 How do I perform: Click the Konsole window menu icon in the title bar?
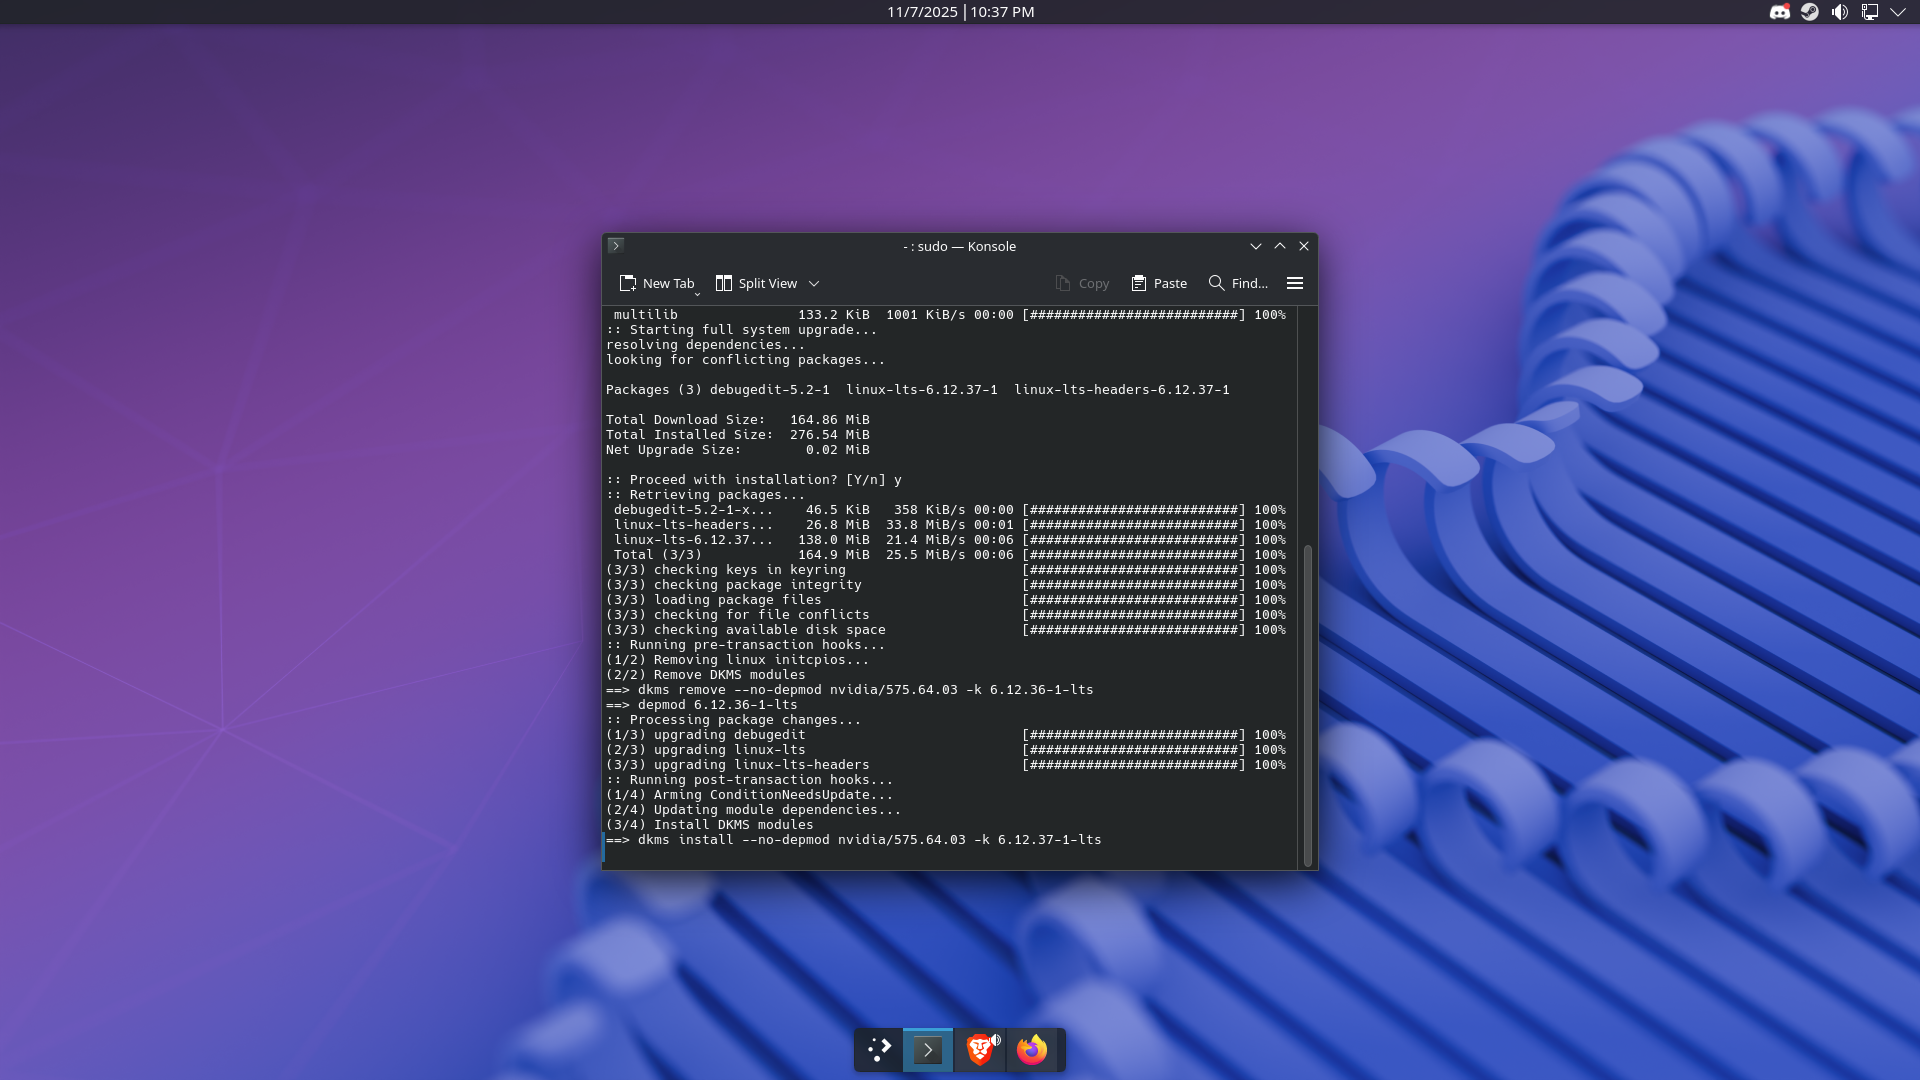coord(616,245)
